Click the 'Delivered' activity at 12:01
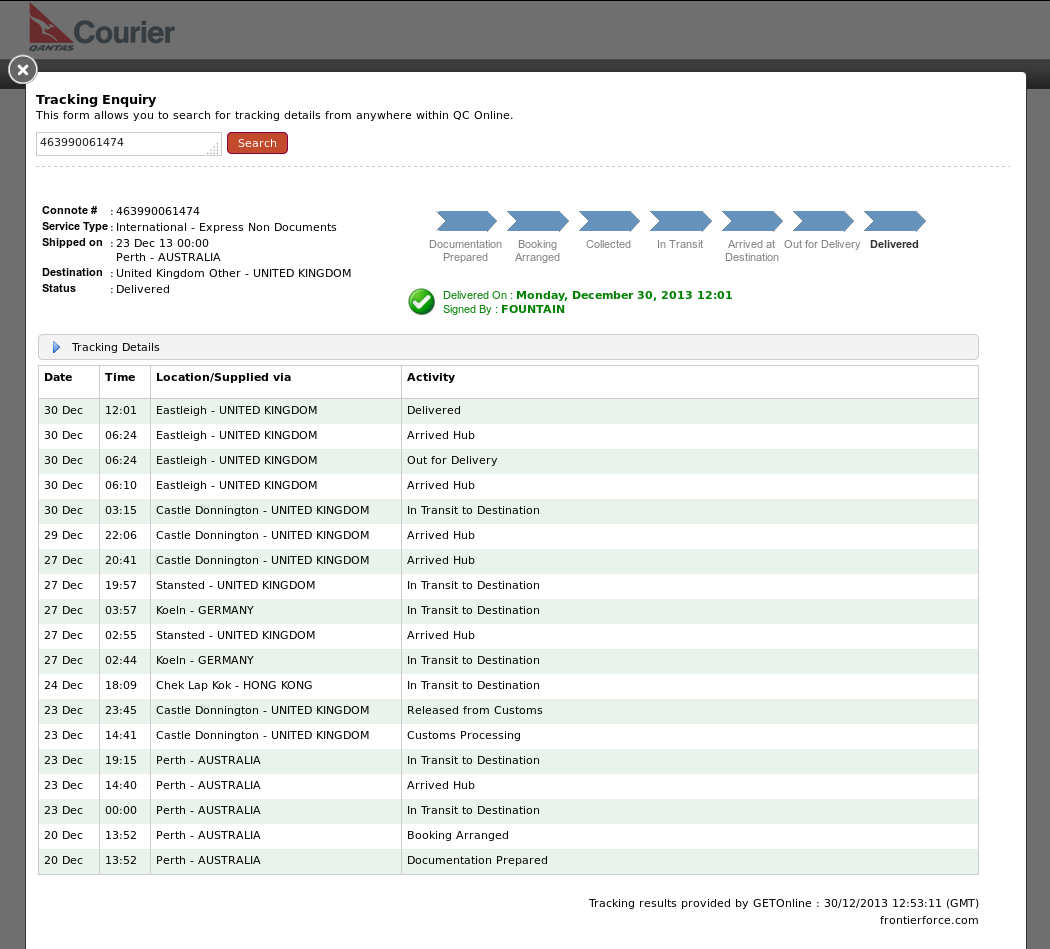 [434, 410]
